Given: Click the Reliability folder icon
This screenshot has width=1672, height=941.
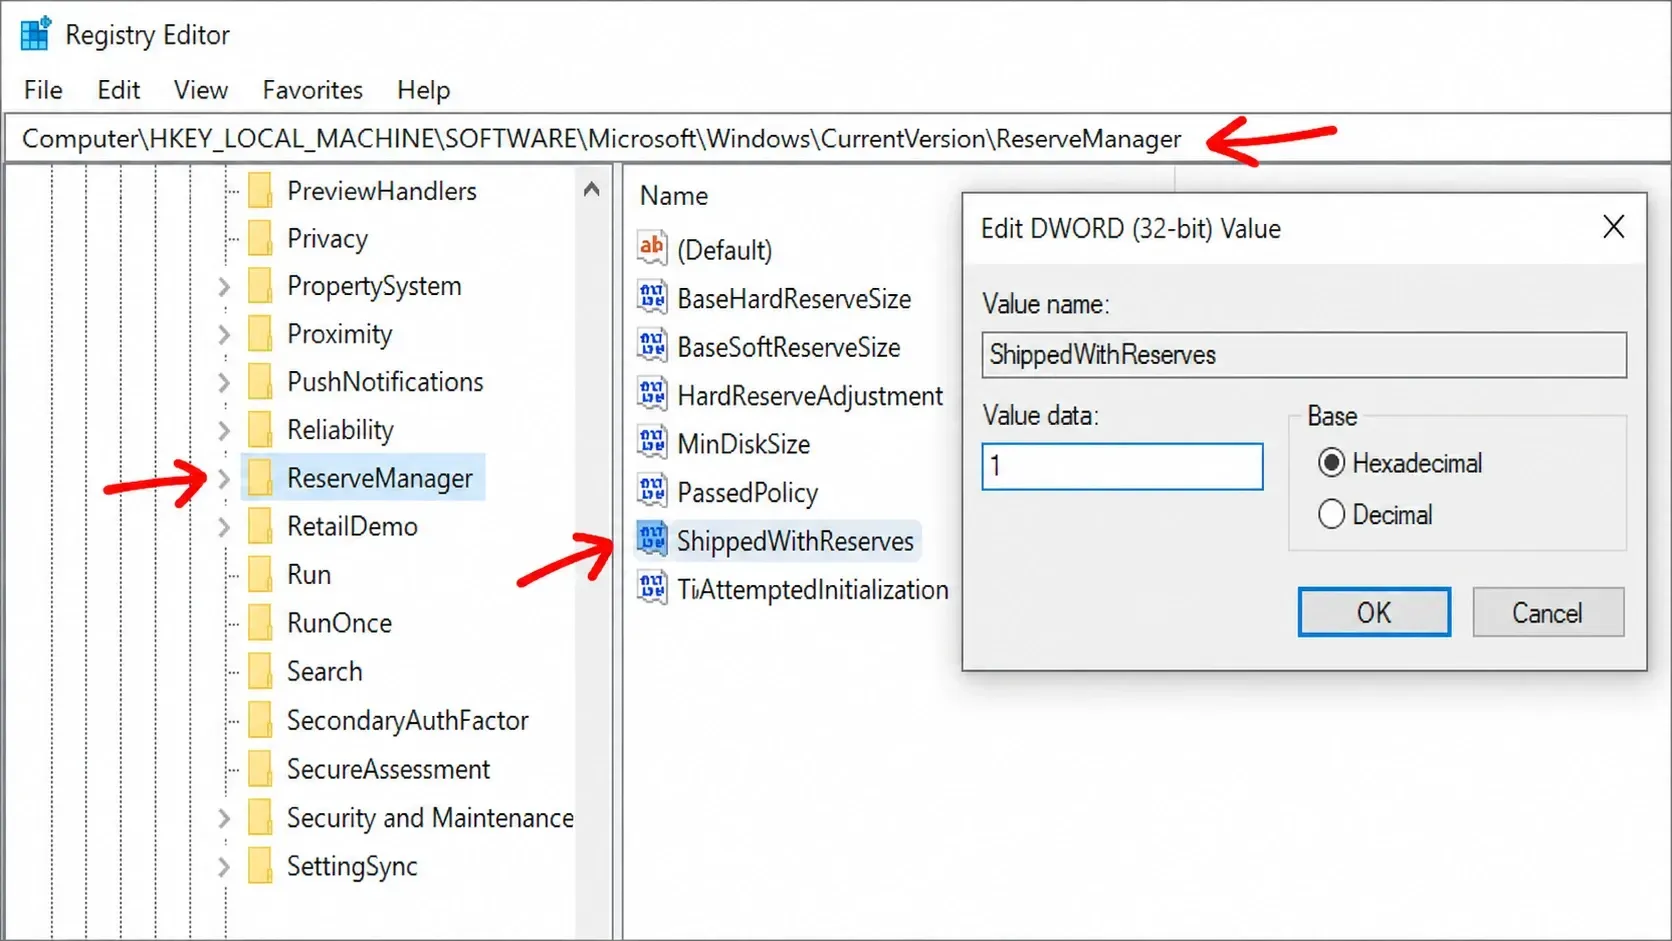Looking at the screenshot, I should click(260, 430).
